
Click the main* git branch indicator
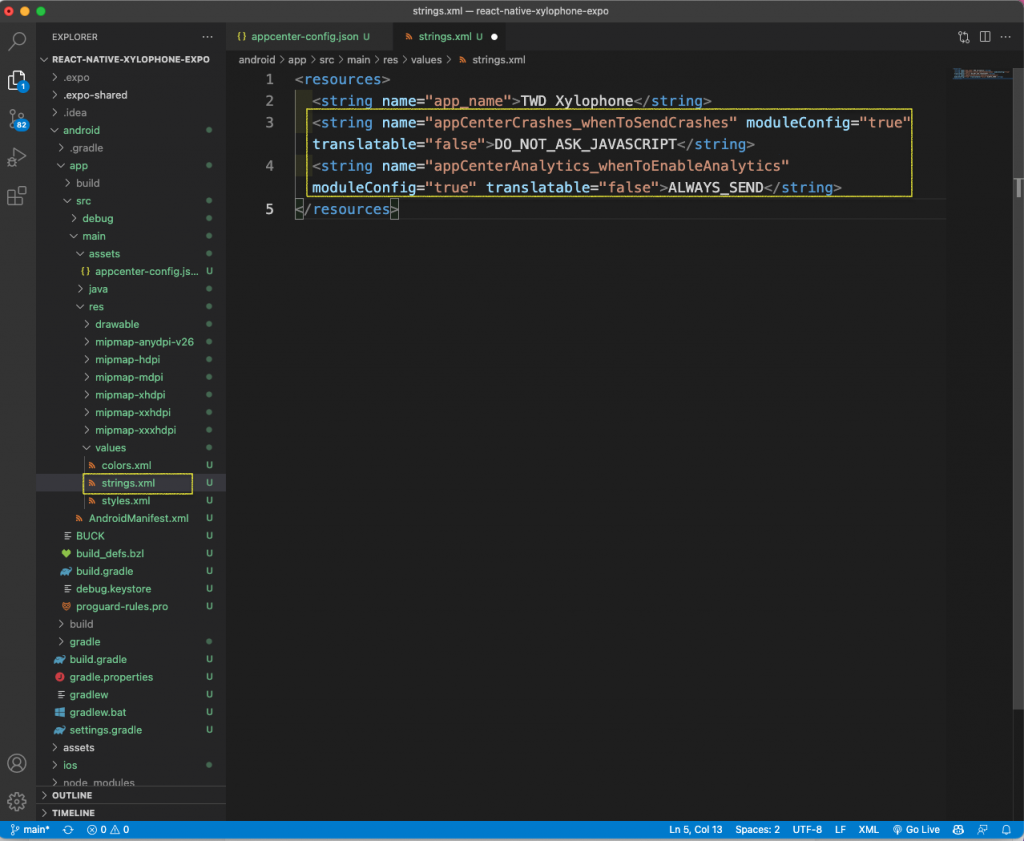point(30,830)
